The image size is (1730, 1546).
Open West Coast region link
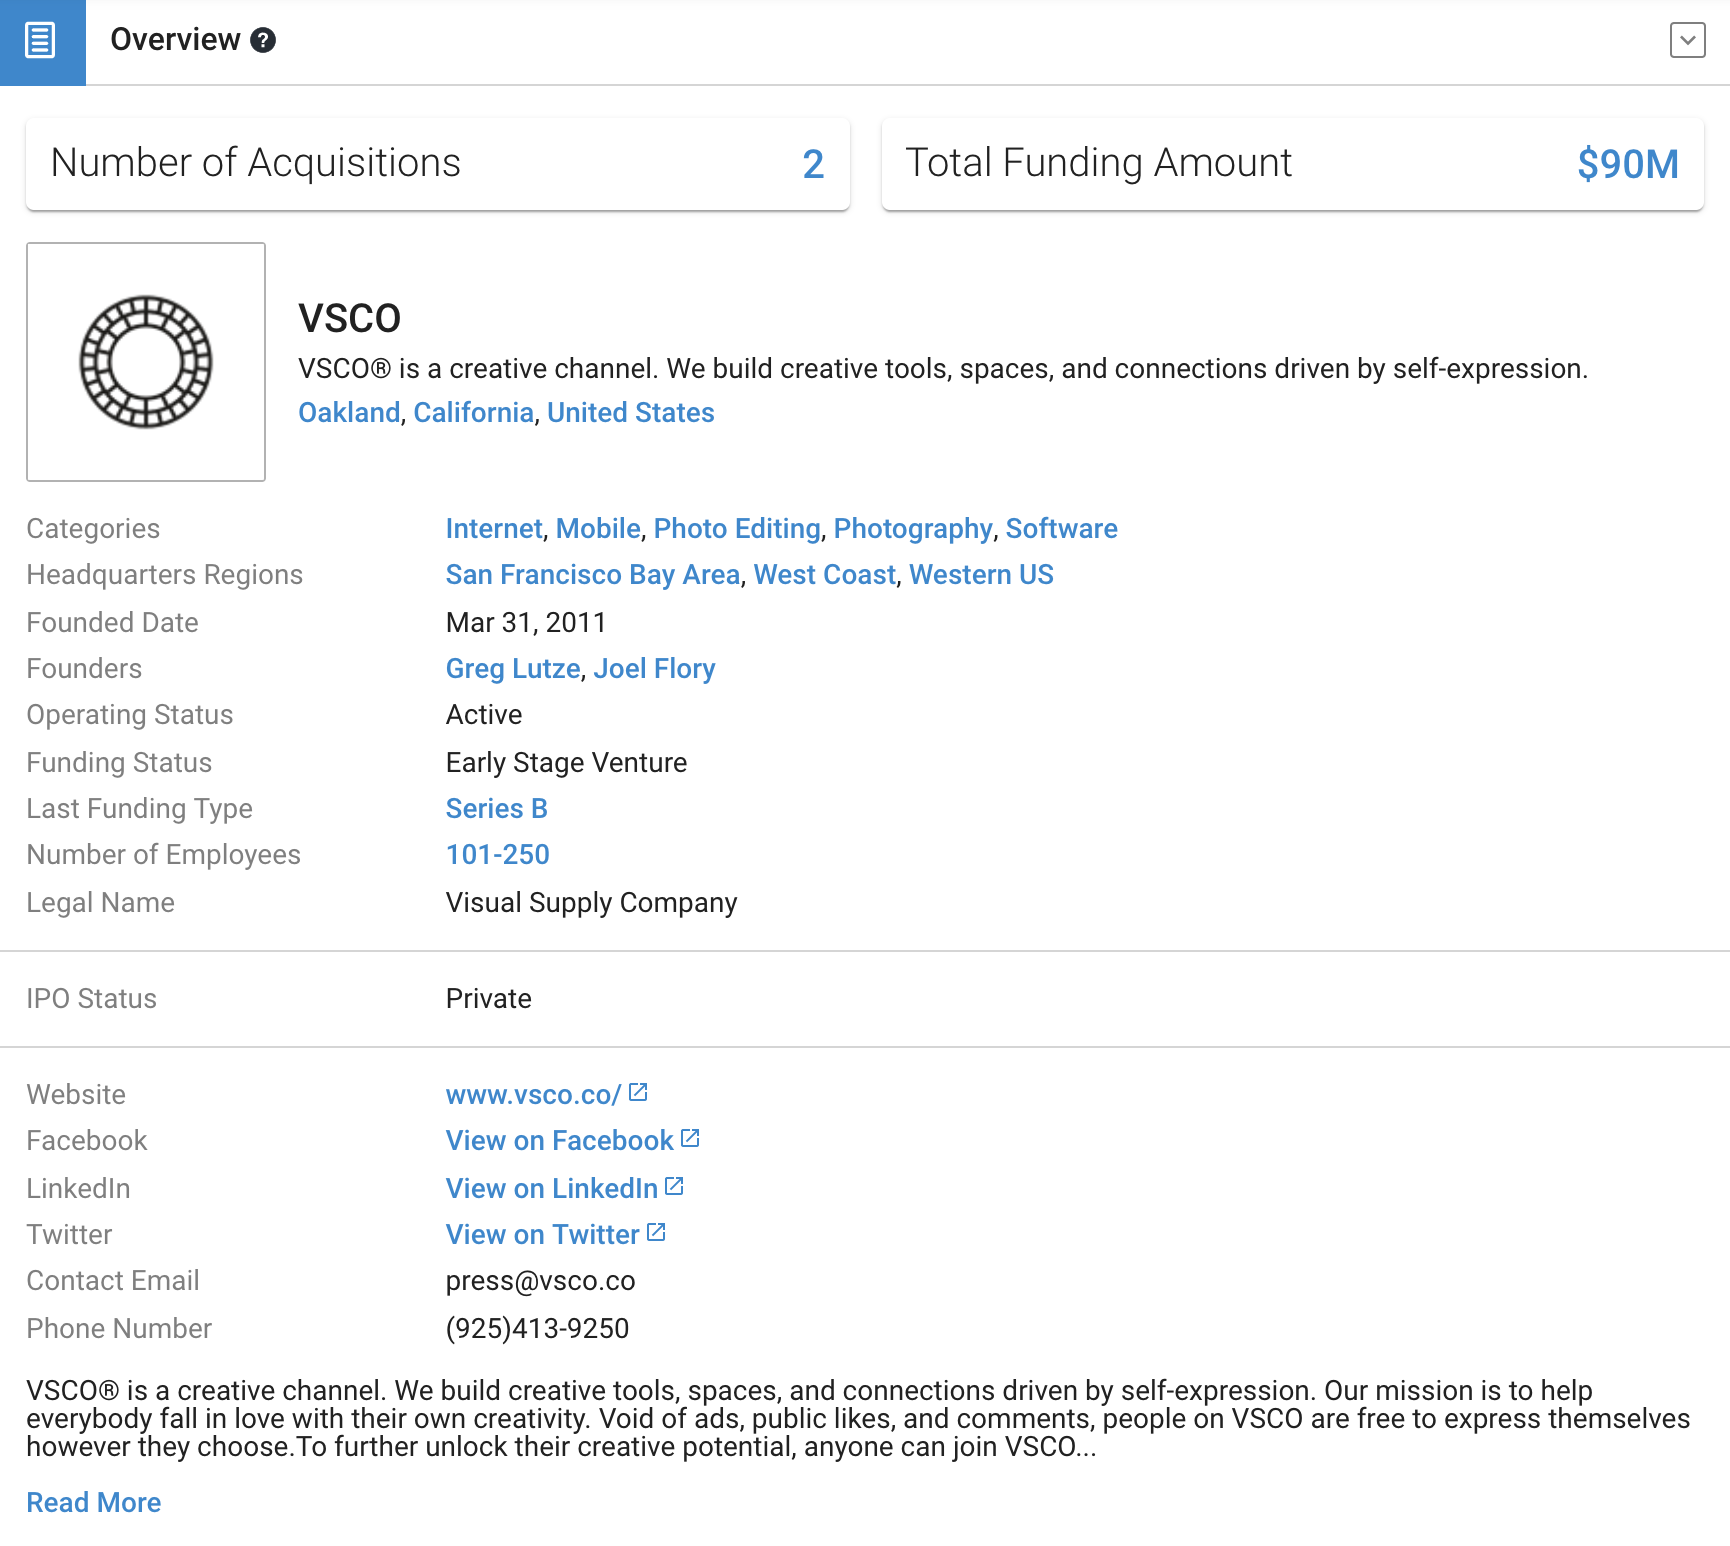(825, 575)
